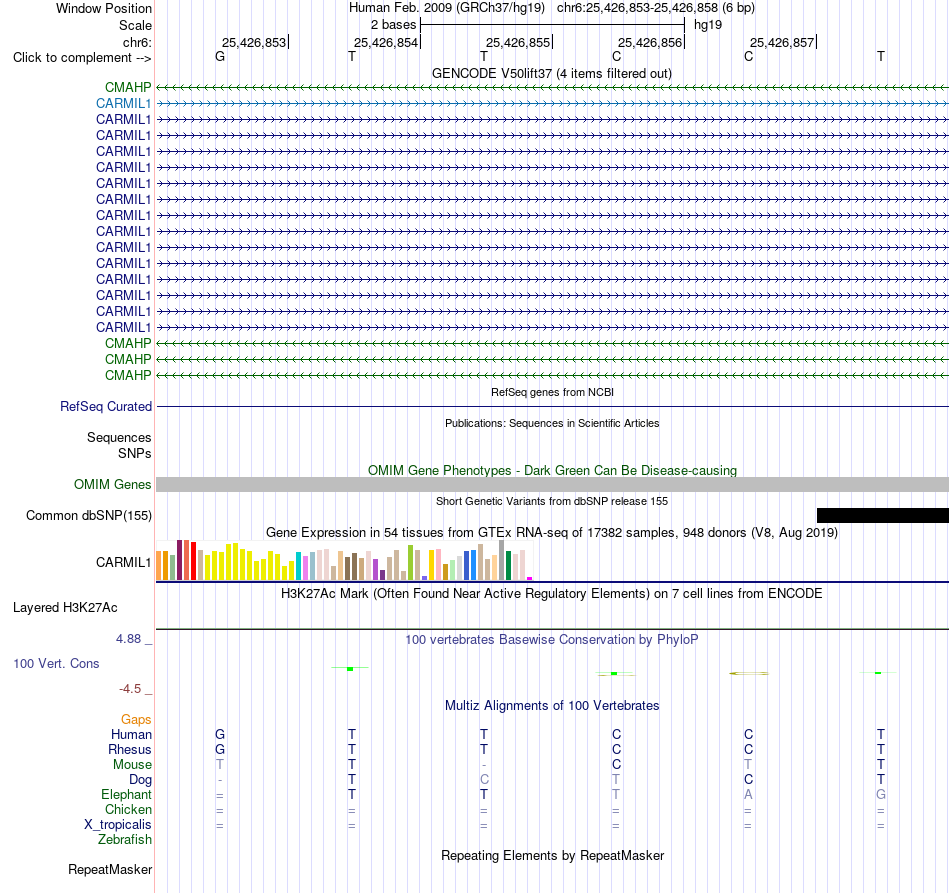Click the A base in the Elephant row
This screenshot has width=950, height=893.
[x=748, y=794]
